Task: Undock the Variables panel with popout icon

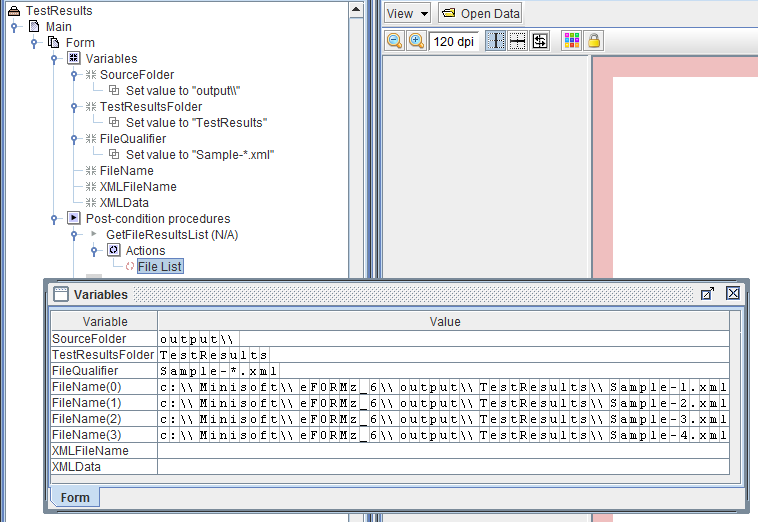Action: click(707, 293)
